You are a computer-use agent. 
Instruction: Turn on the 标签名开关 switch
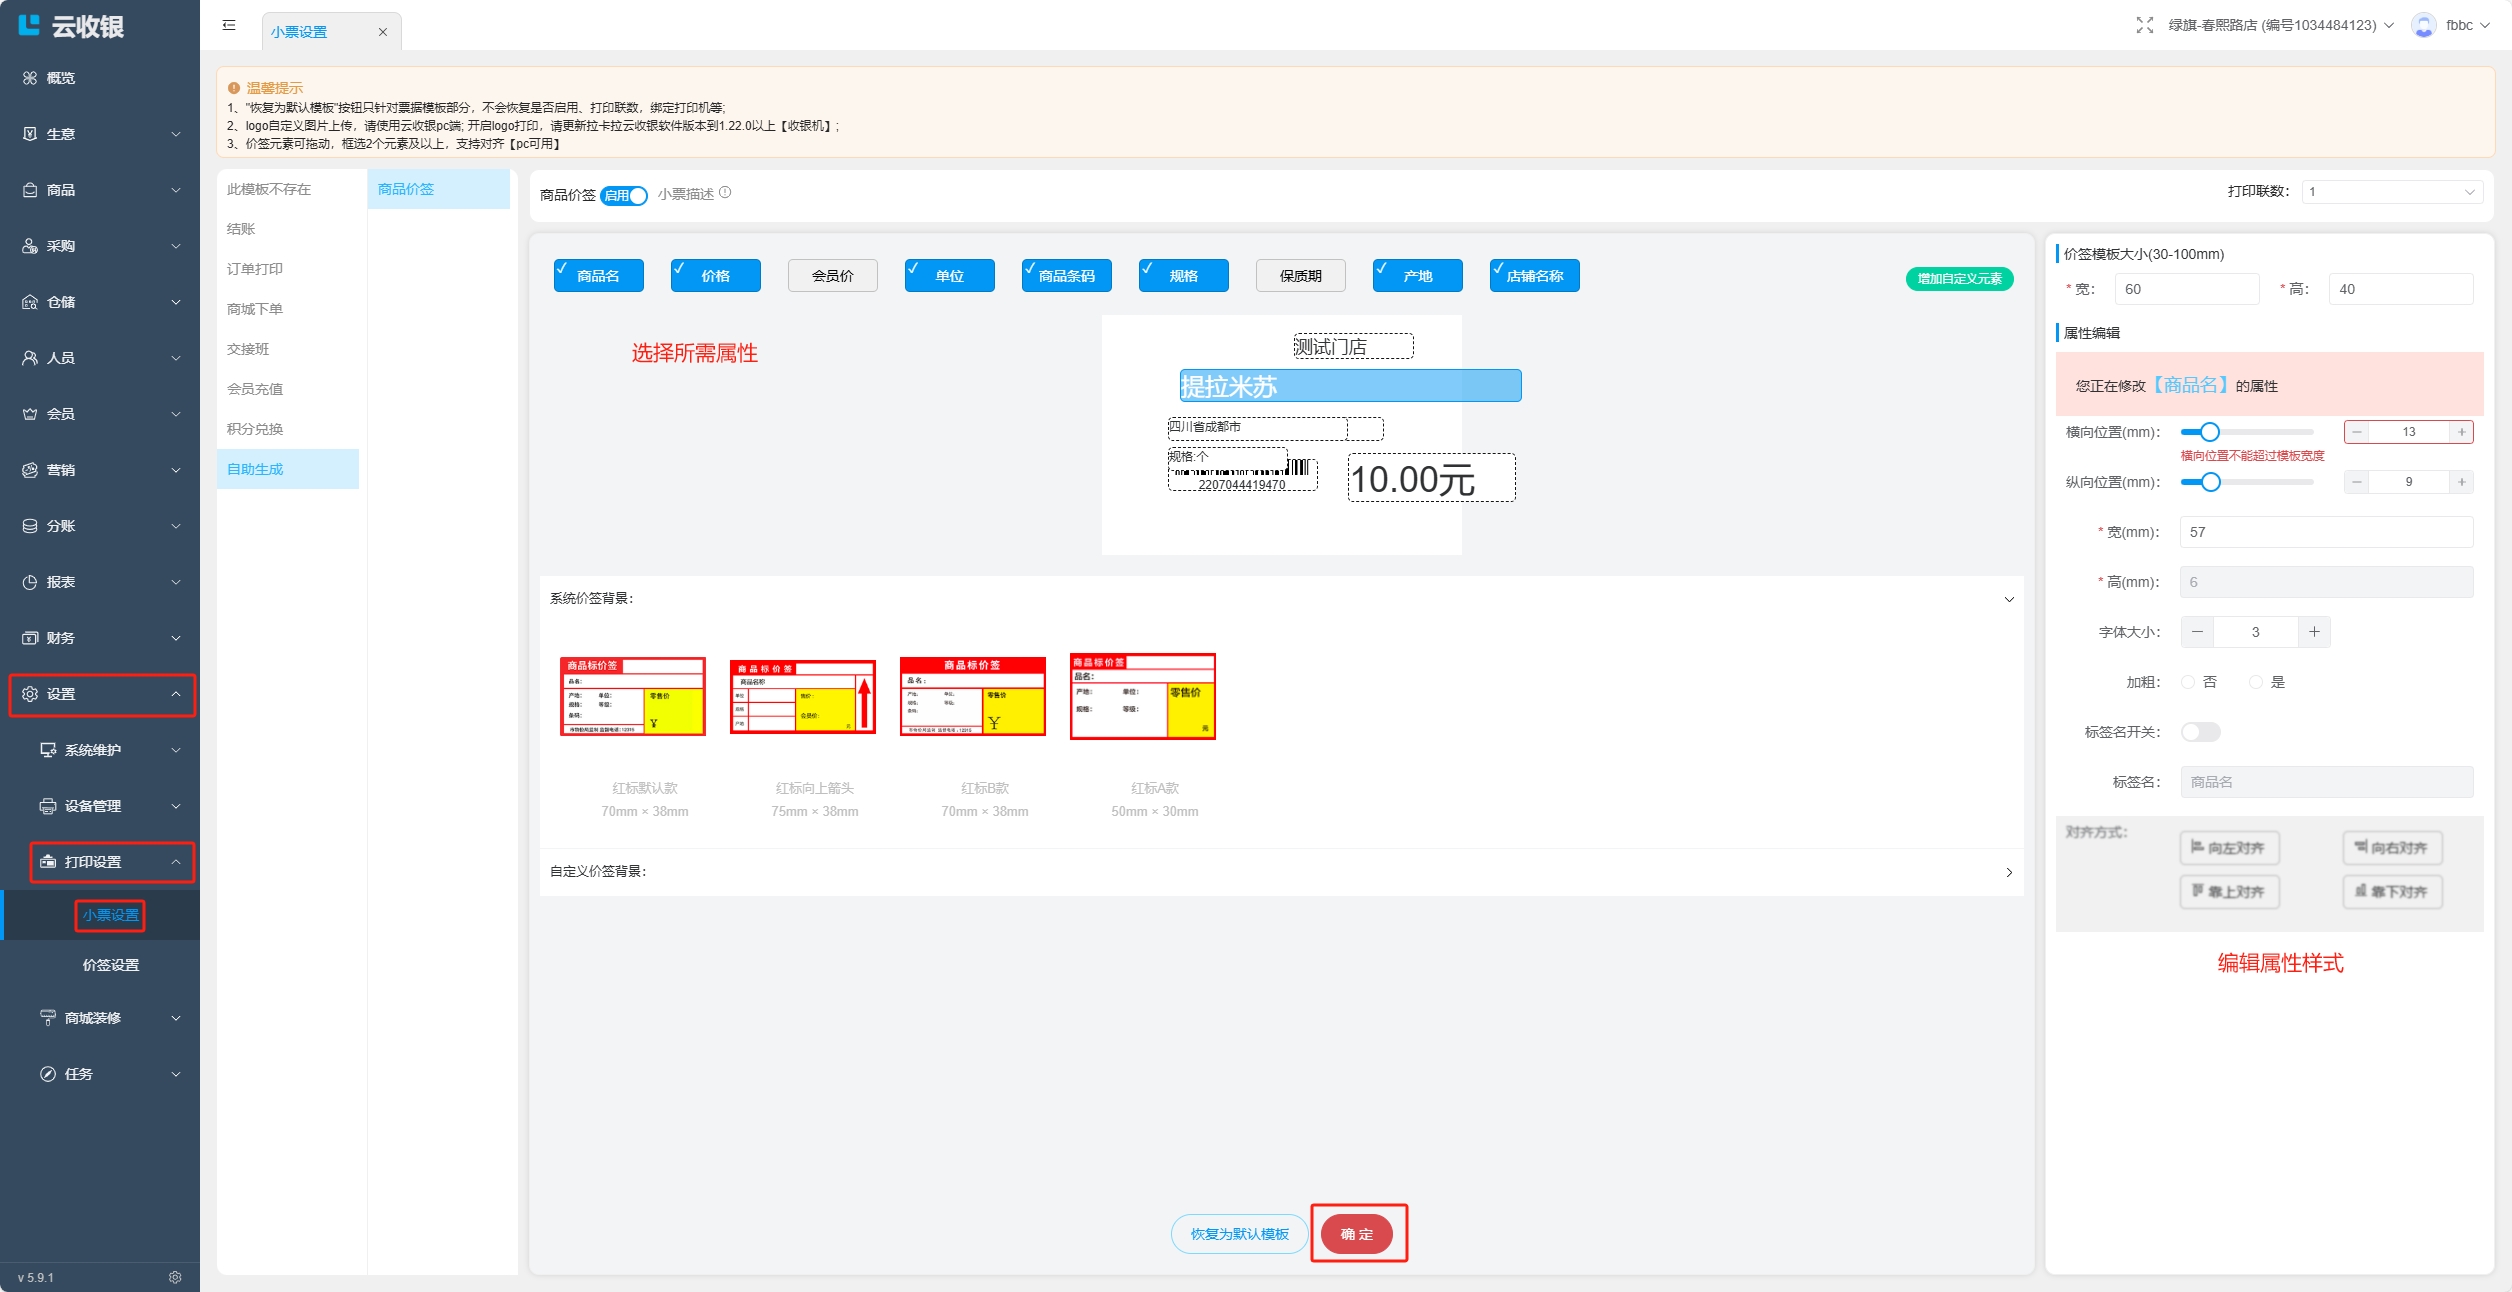2200,732
